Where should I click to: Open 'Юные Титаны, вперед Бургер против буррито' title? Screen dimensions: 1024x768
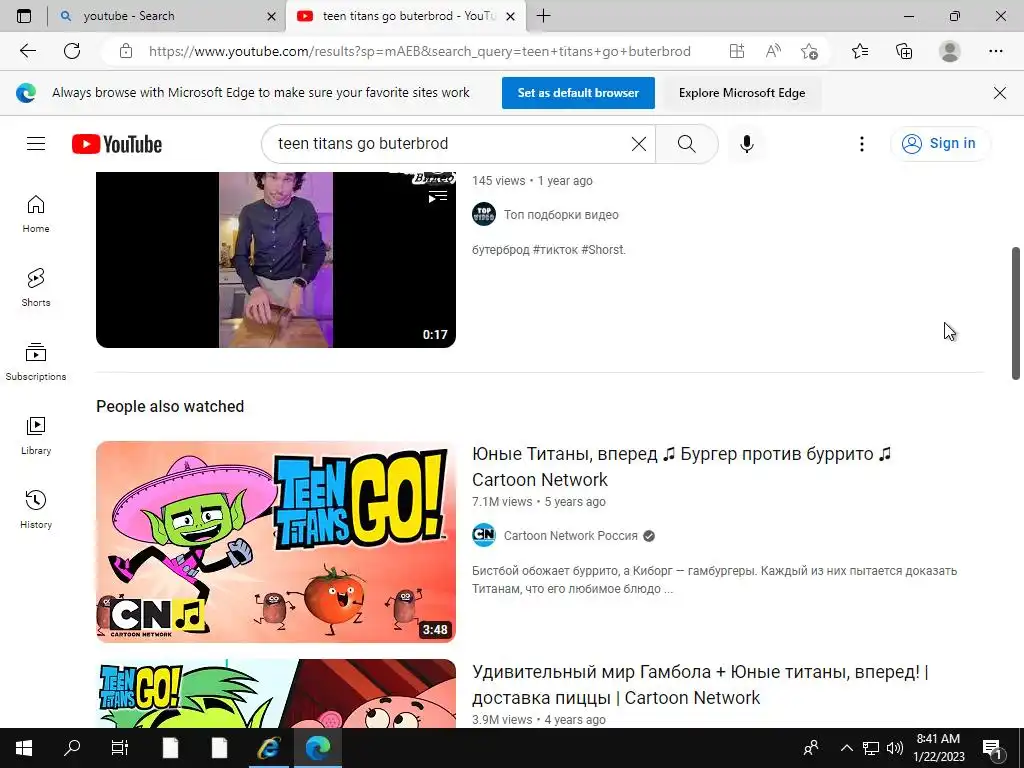point(681,466)
